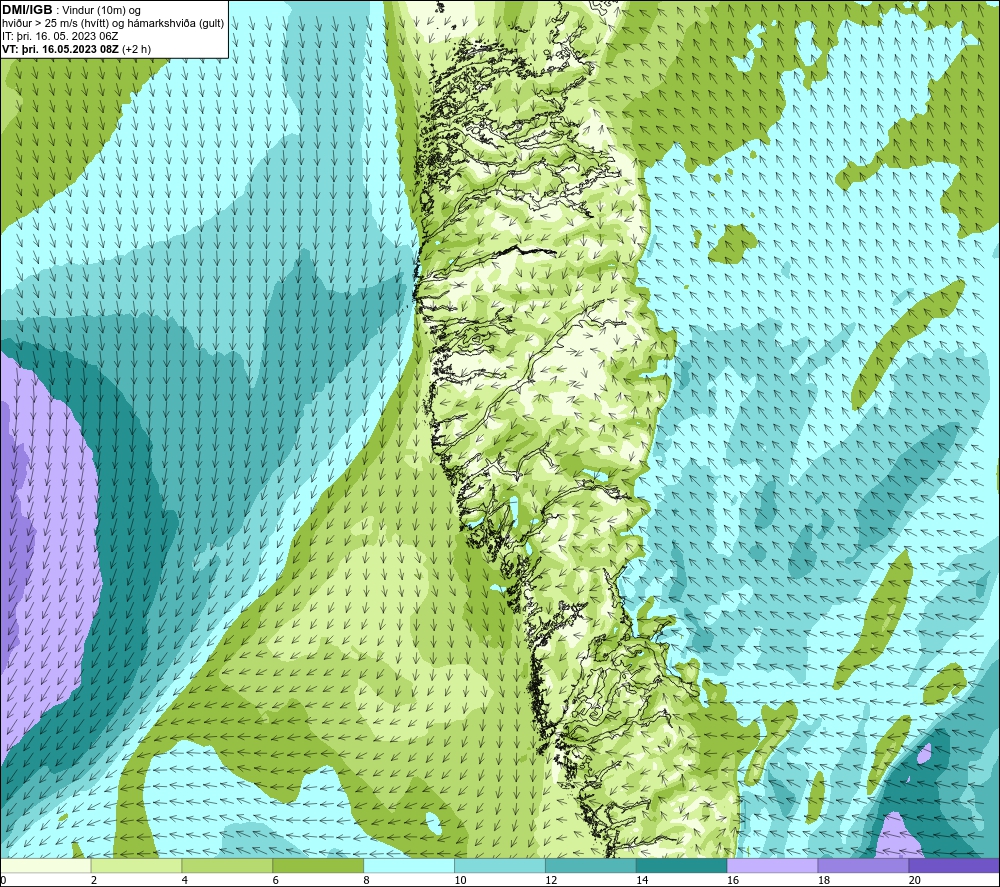Click the 'IT: þri. 16. 05. 2023 06Z' line

[60, 36]
